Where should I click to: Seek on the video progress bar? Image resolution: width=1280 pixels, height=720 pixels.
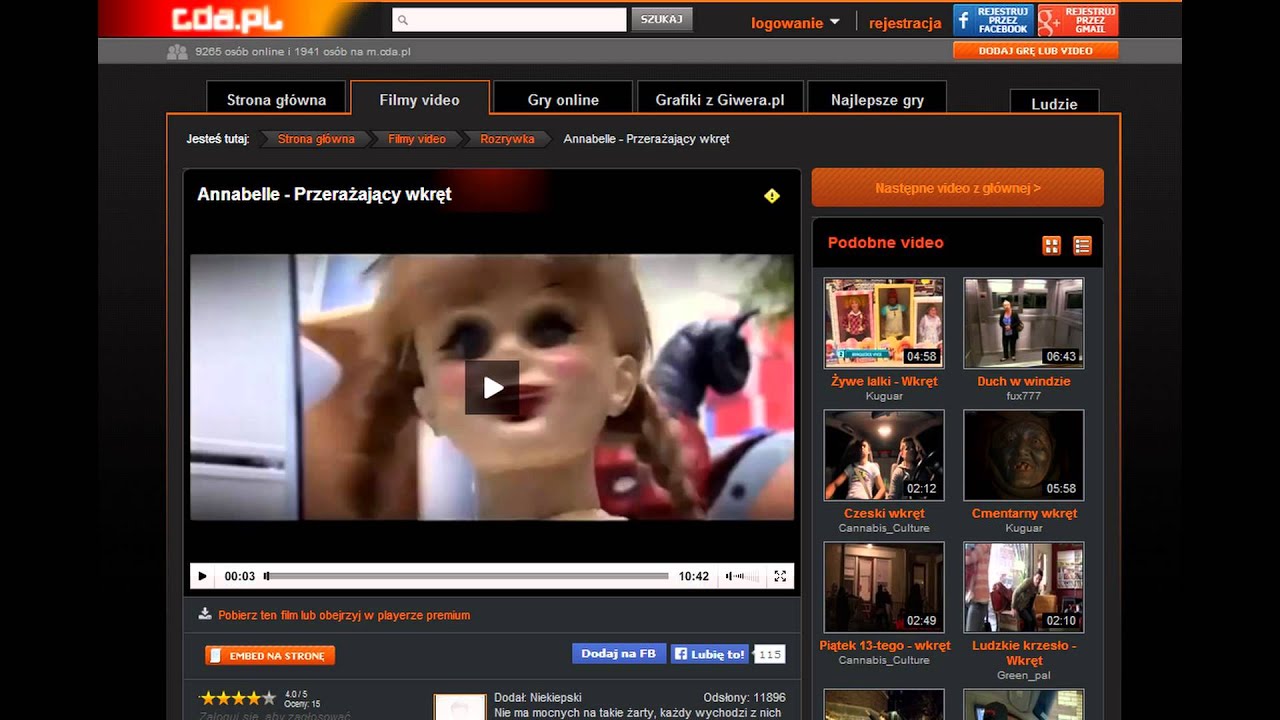pyautogui.click(x=467, y=576)
